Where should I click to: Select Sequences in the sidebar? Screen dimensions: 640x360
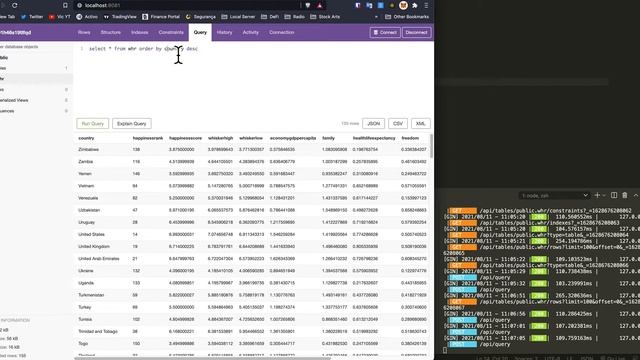coord(7,111)
